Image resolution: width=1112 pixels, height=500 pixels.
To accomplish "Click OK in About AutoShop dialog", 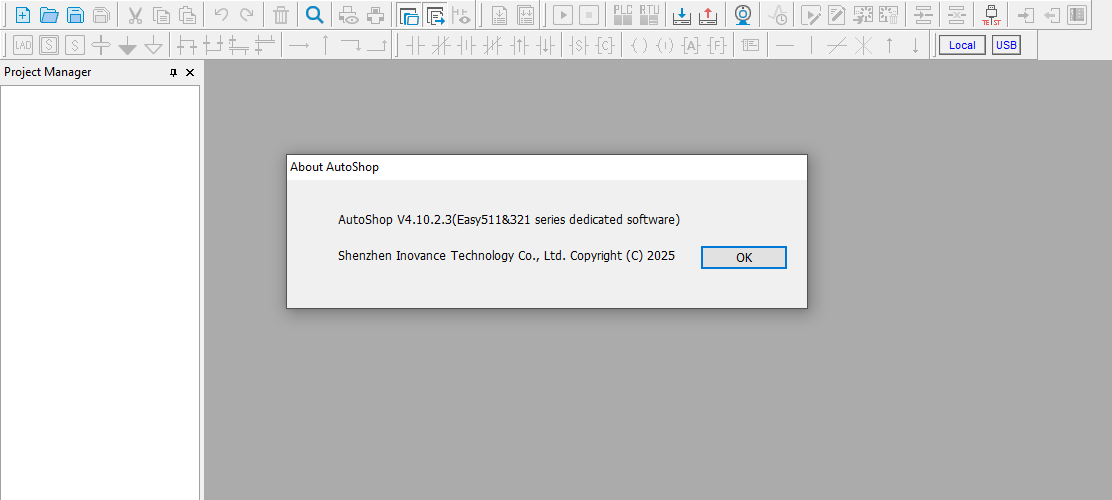I will tap(744, 257).
